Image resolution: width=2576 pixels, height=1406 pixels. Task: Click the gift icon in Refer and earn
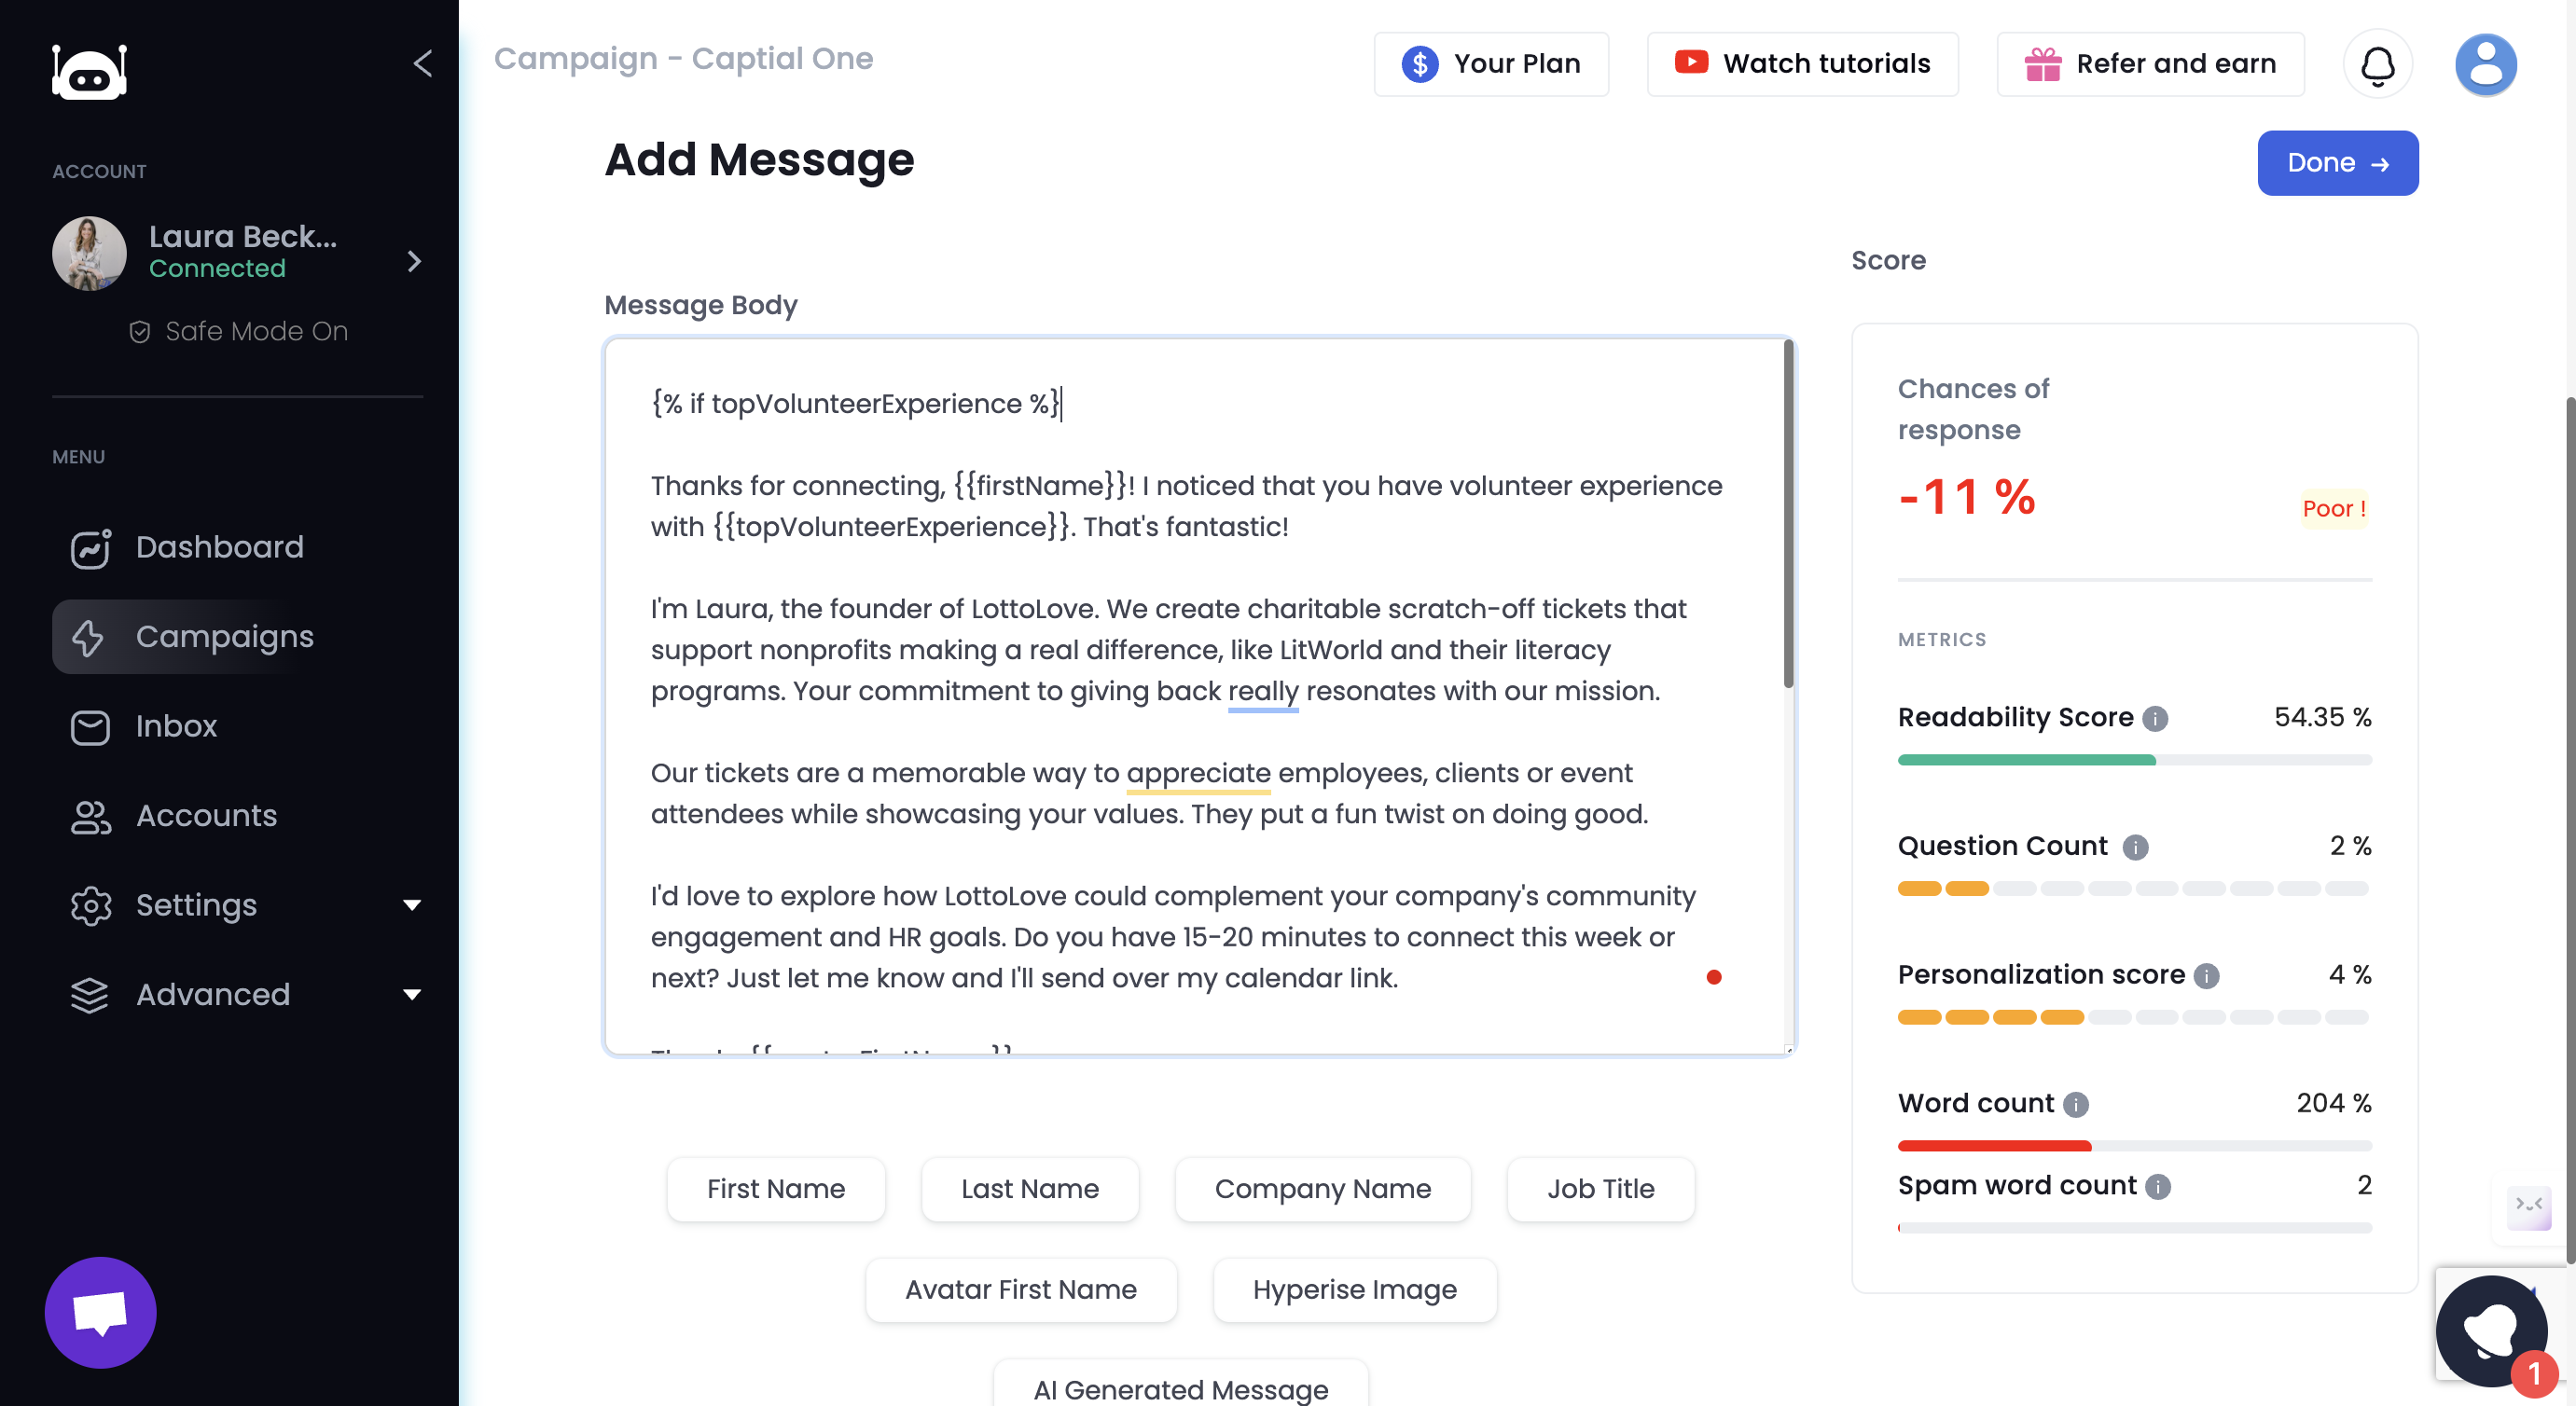click(2043, 64)
